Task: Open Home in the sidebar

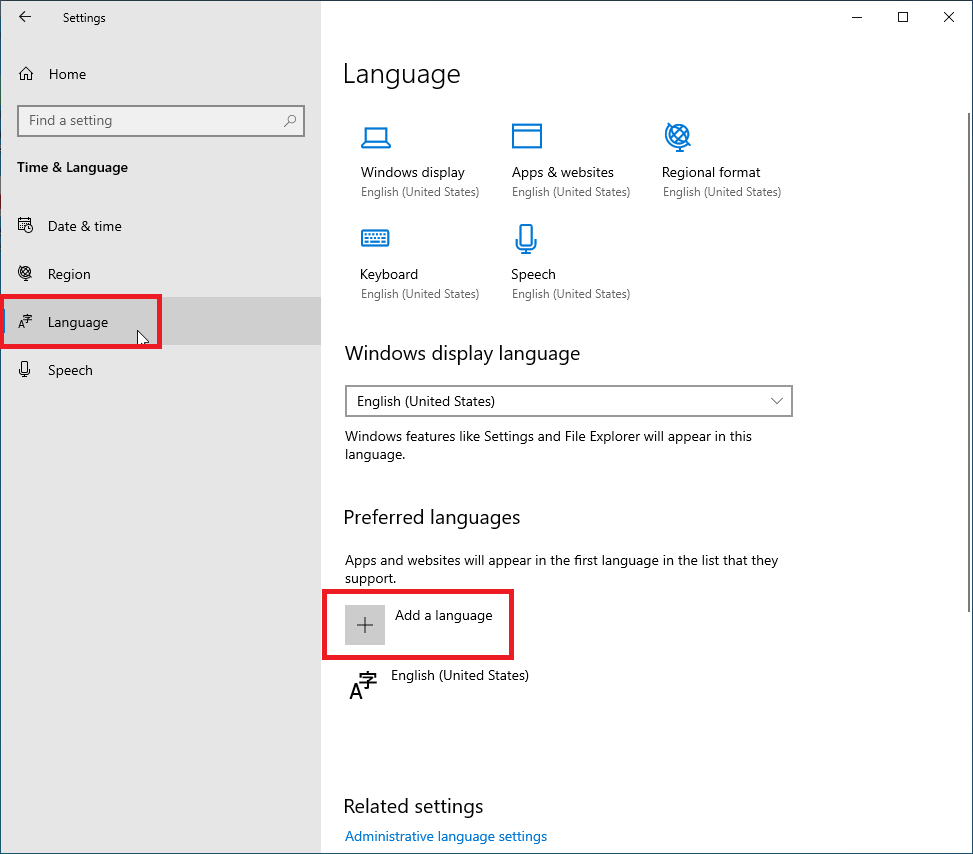Action: [x=161, y=74]
